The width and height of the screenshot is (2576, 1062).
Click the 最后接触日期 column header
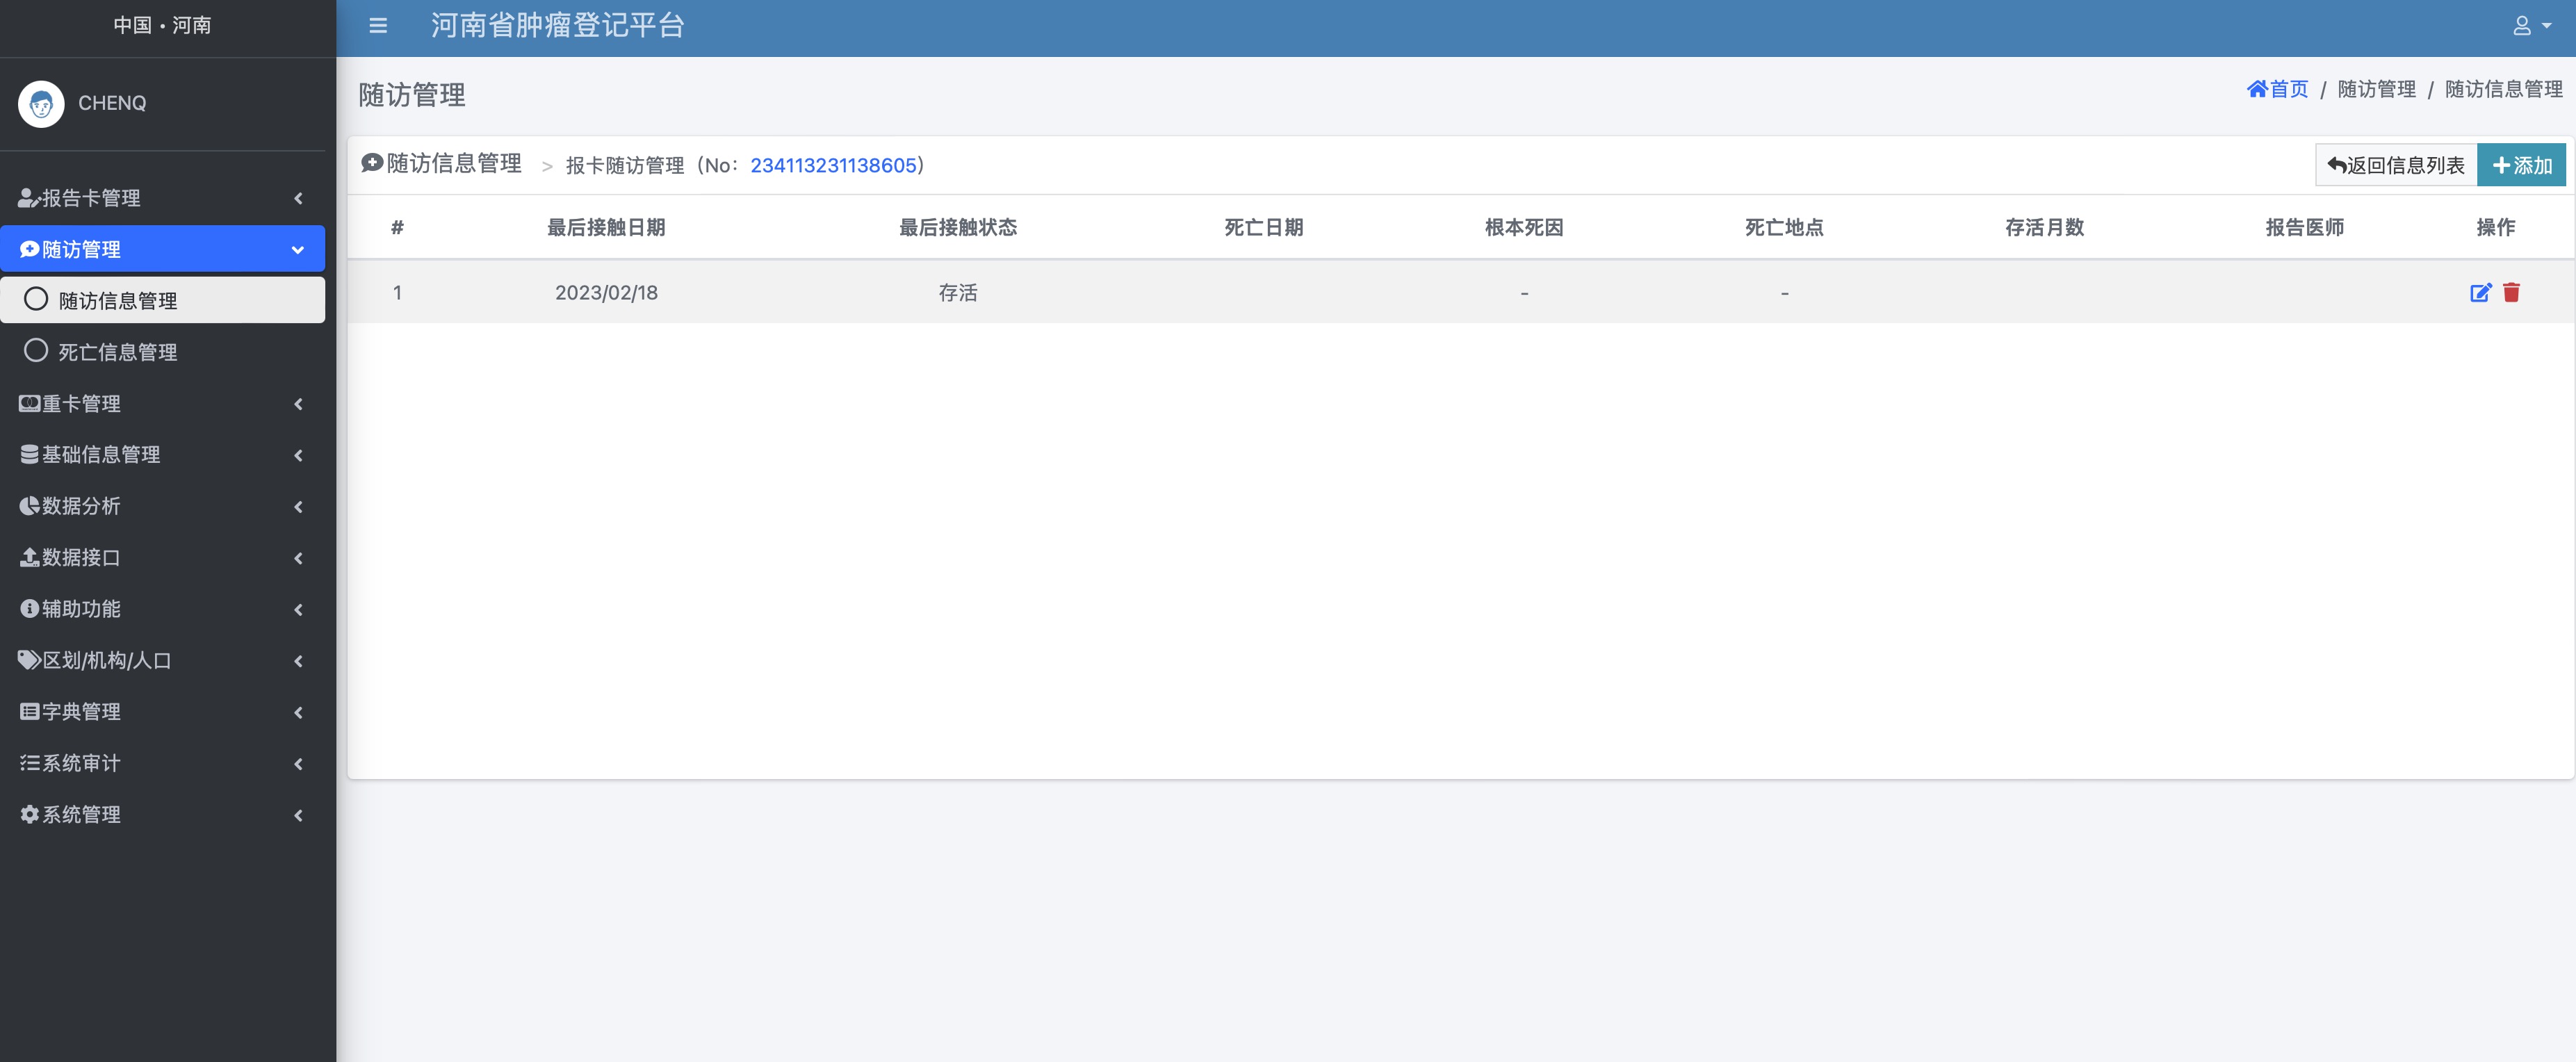(x=606, y=228)
